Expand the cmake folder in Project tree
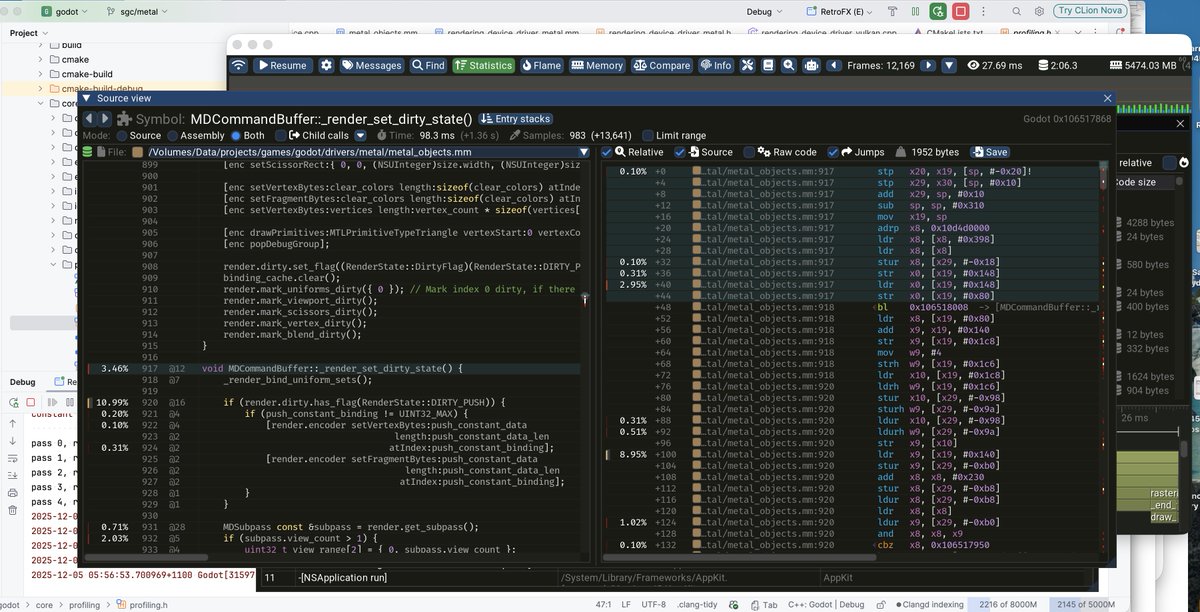The width and height of the screenshot is (1200, 612). (41, 59)
